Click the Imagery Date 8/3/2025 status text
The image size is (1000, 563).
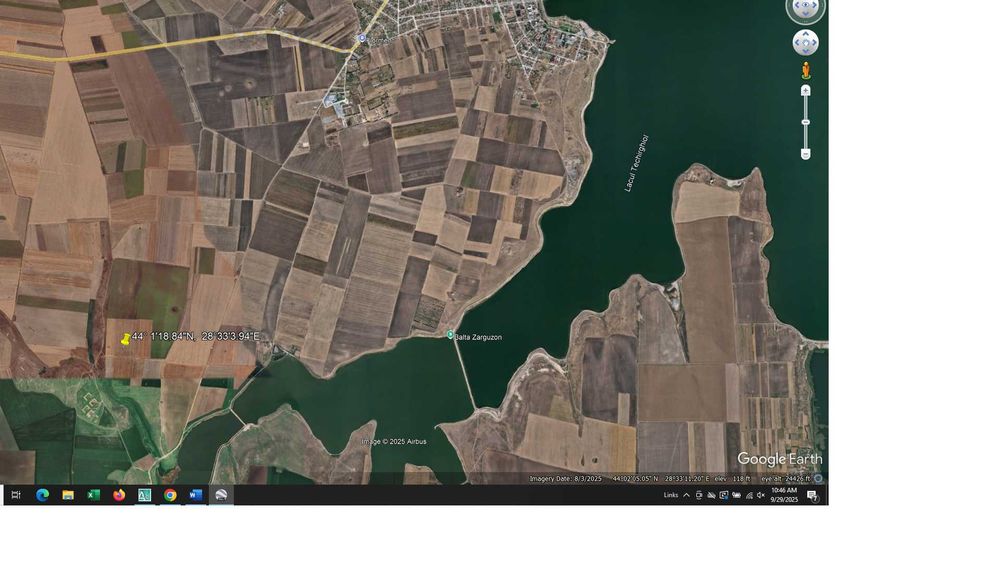tap(565, 478)
